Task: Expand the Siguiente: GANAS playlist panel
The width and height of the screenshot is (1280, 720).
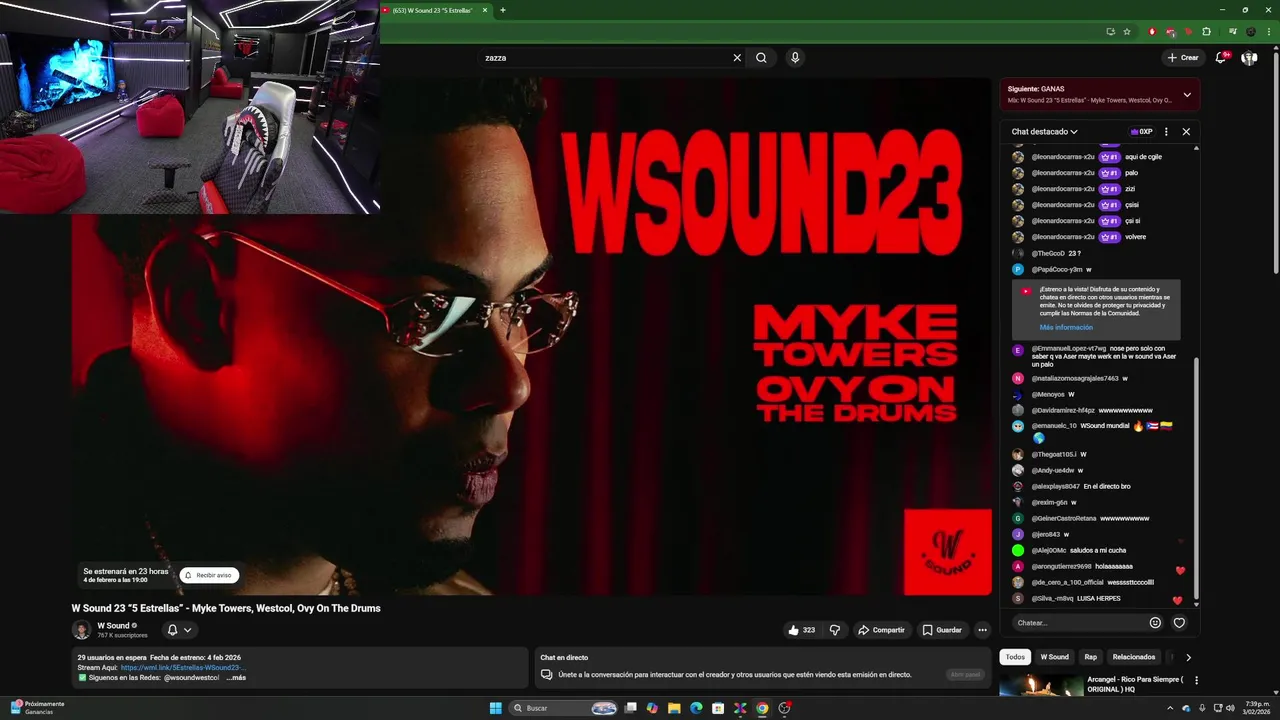Action: pyautogui.click(x=1187, y=95)
